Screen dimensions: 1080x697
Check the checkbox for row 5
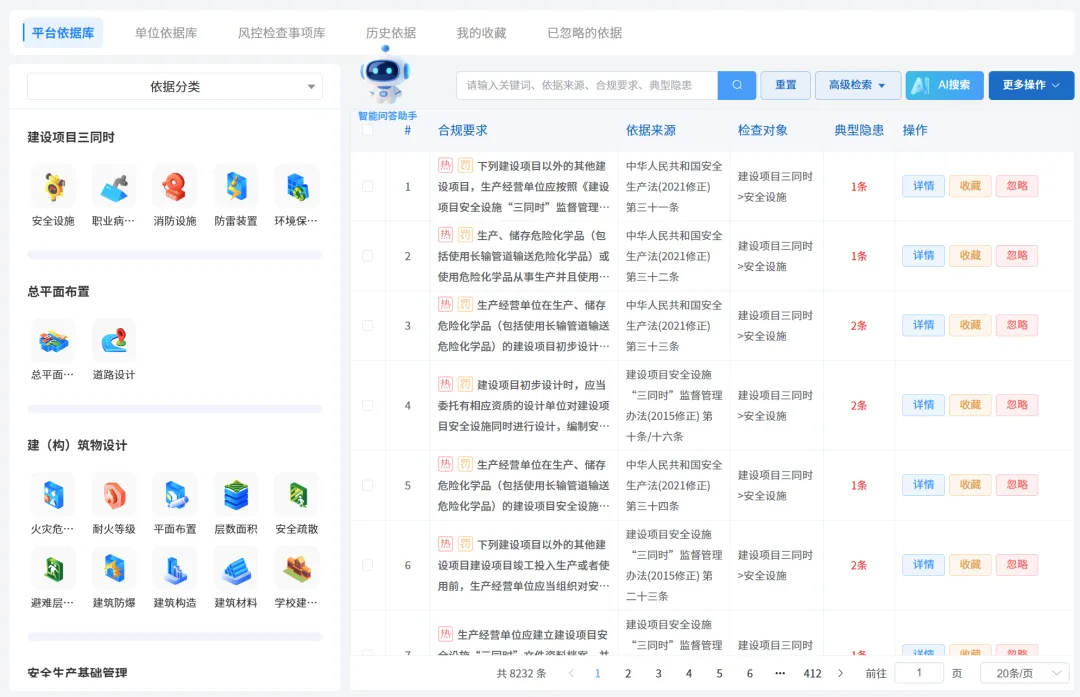[368, 486]
